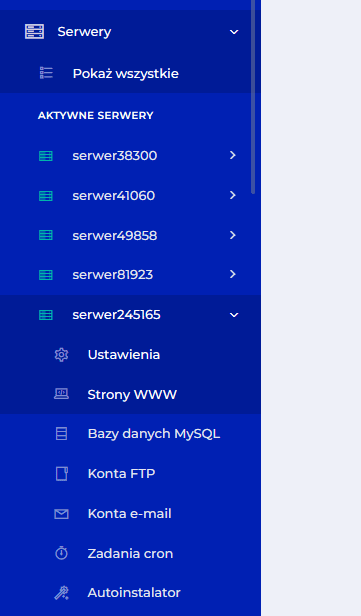The height and width of the screenshot is (616, 361).
Task: Select the serwer49858 entry
Action: [x=115, y=235]
